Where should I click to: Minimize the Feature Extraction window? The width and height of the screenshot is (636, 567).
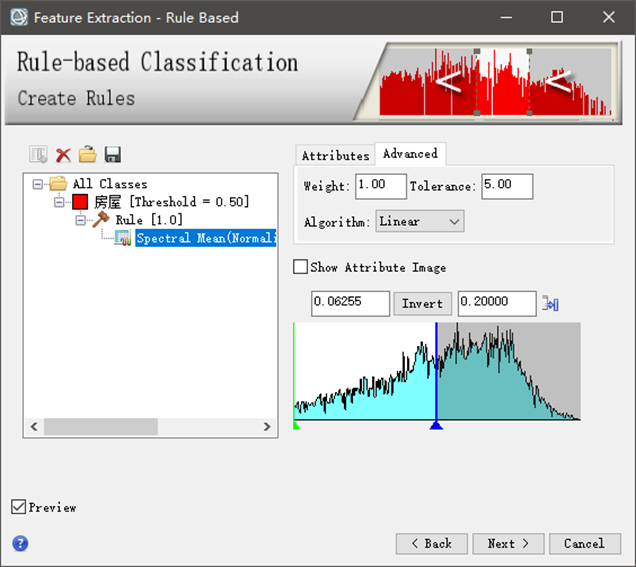pos(506,17)
